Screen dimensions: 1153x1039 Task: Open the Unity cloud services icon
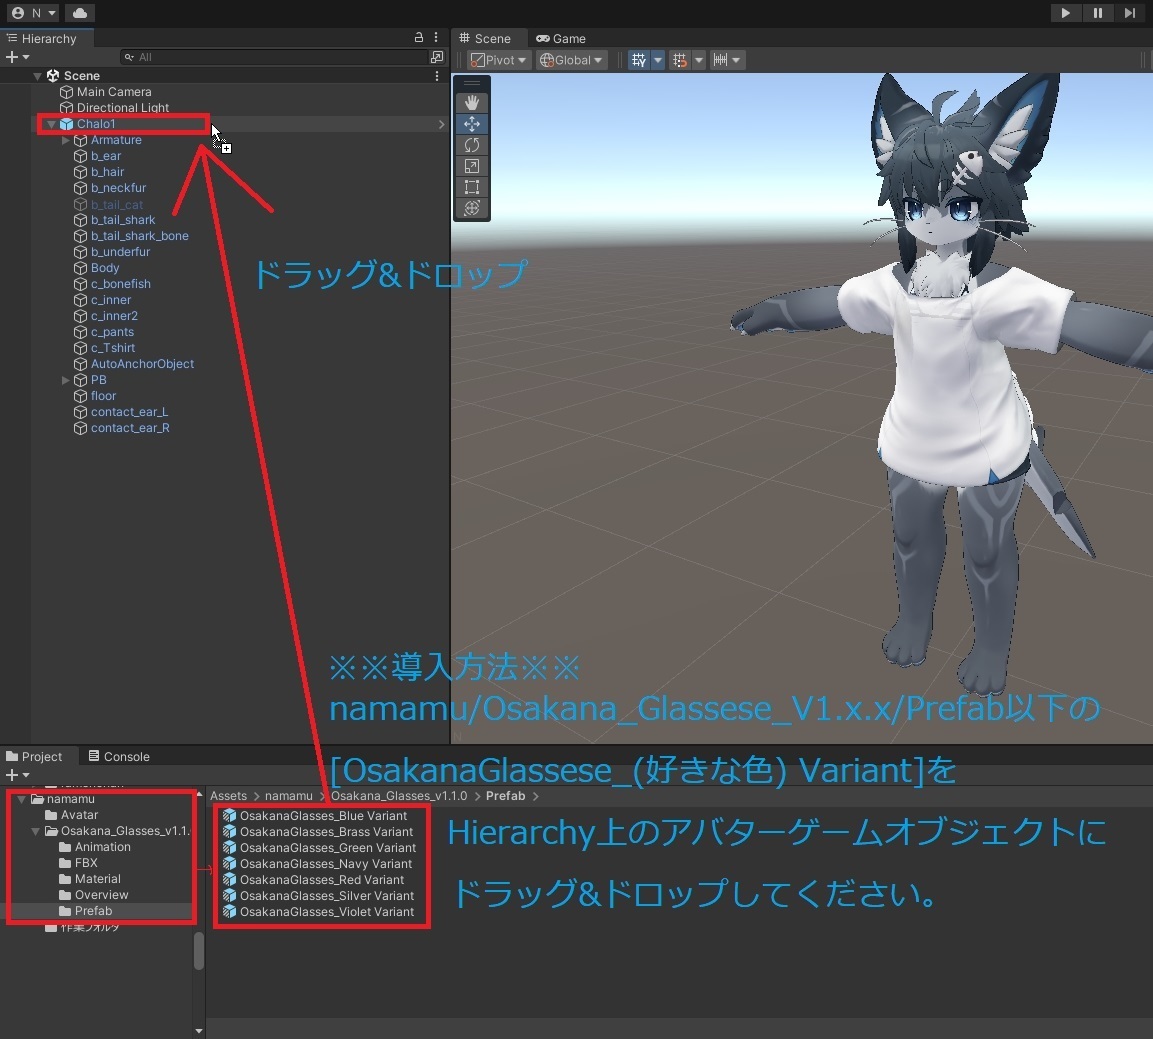pos(82,12)
